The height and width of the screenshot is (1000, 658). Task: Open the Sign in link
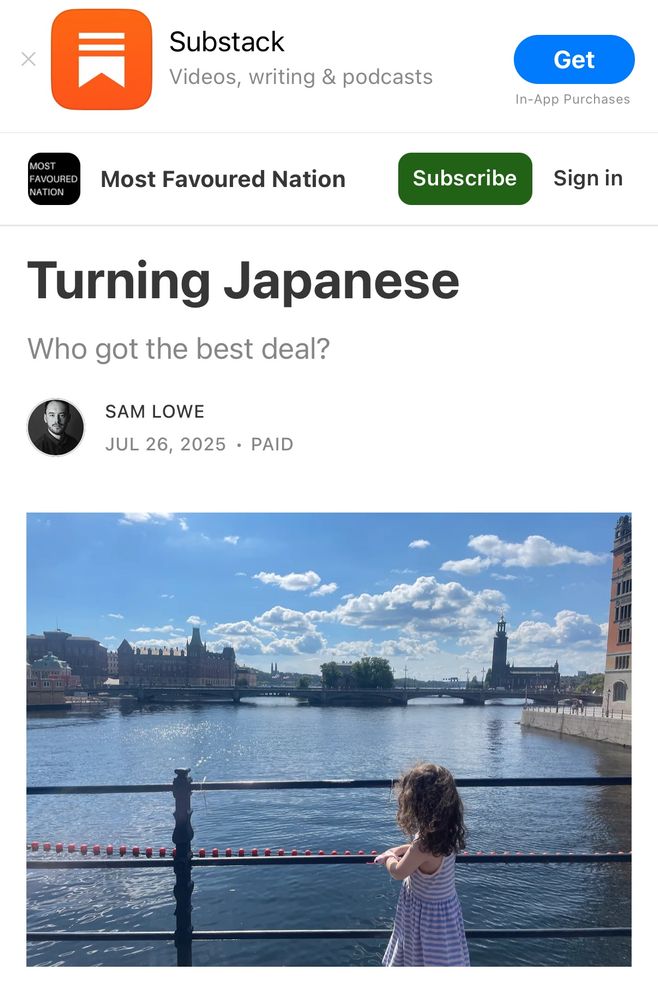588,179
